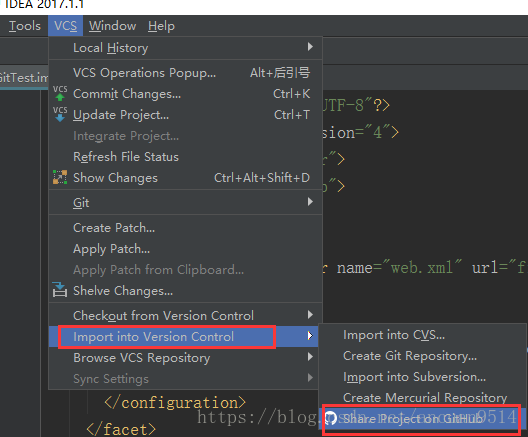Select Update Project menu item
The width and height of the screenshot is (528, 437).
186,115
